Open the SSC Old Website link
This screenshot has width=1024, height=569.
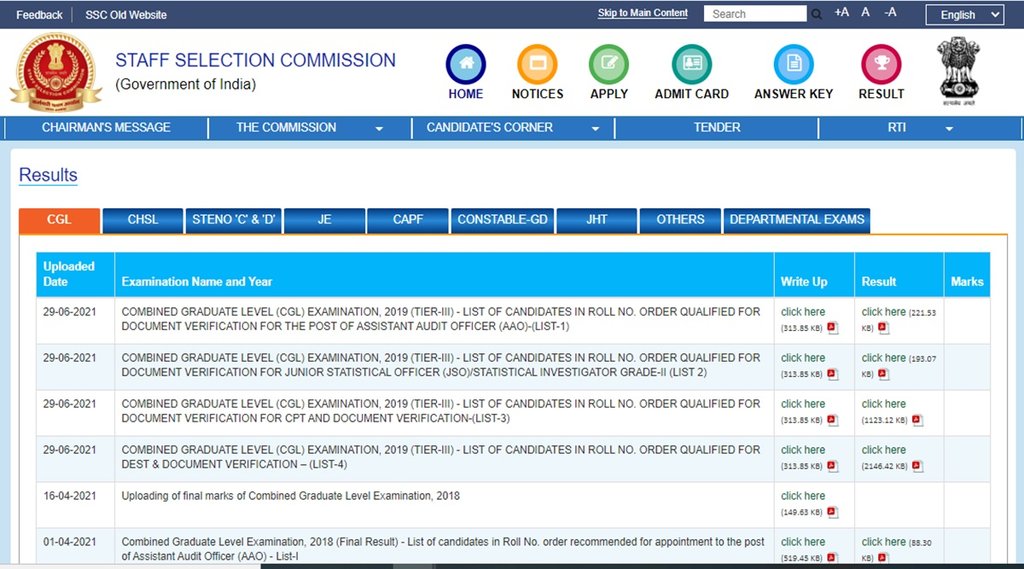click(x=125, y=14)
